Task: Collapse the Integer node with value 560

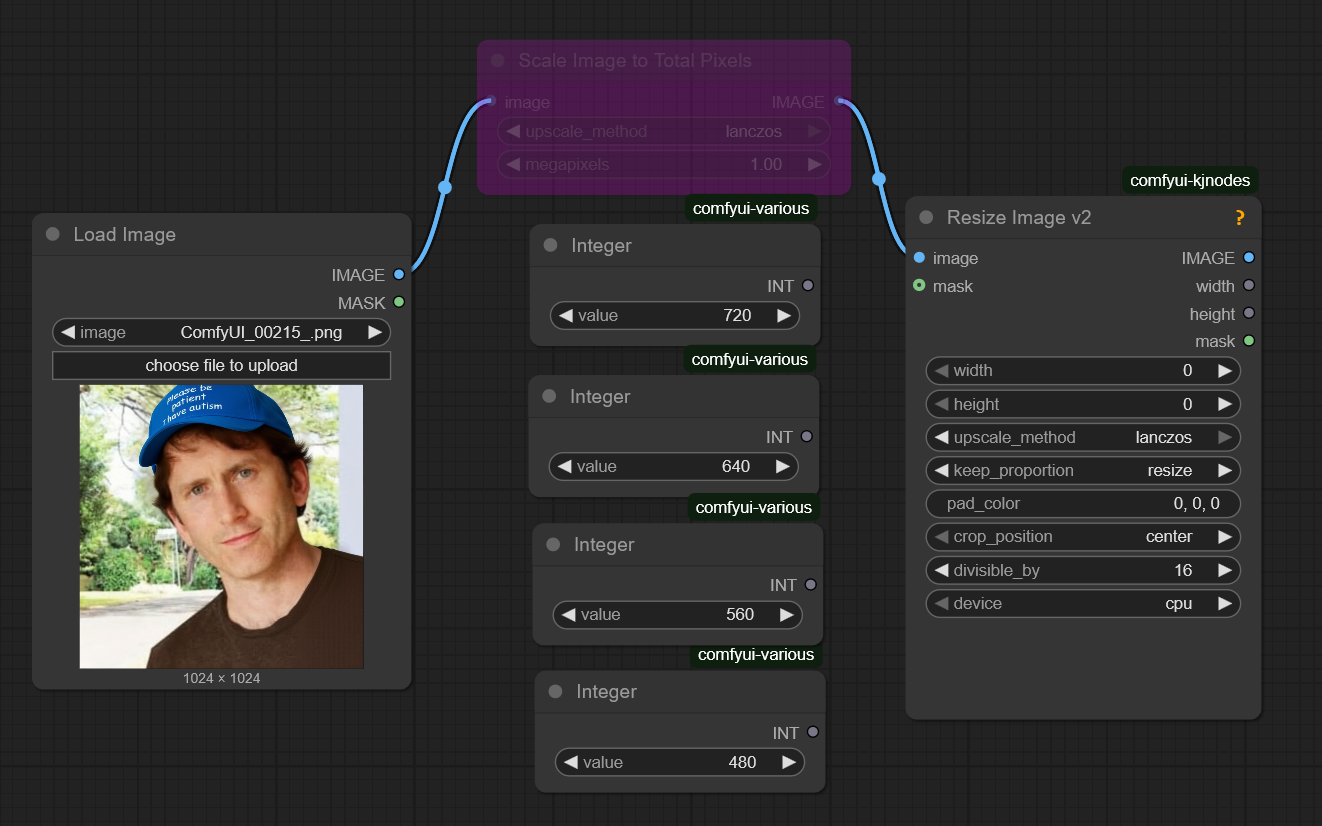Action: [553, 544]
